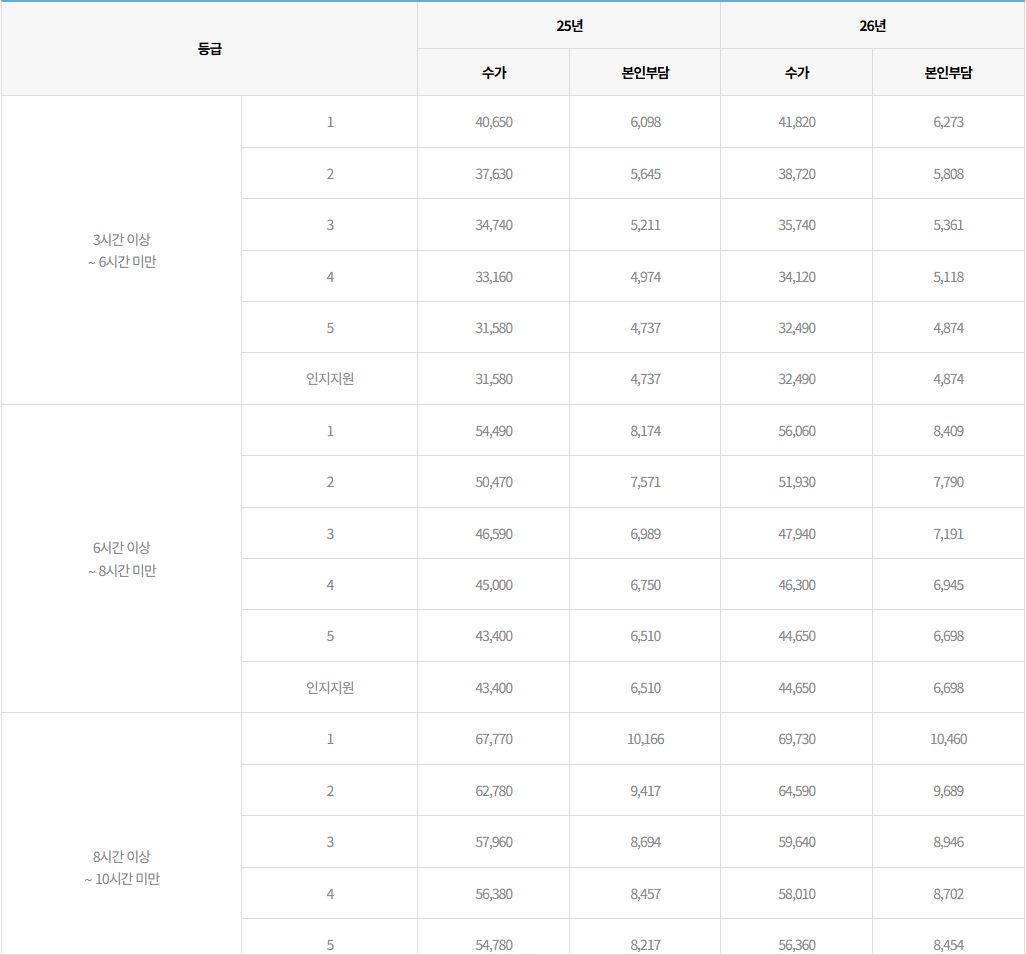
Task: Click the 수가 subheader under 25년
Action: [x=493, y=73]
